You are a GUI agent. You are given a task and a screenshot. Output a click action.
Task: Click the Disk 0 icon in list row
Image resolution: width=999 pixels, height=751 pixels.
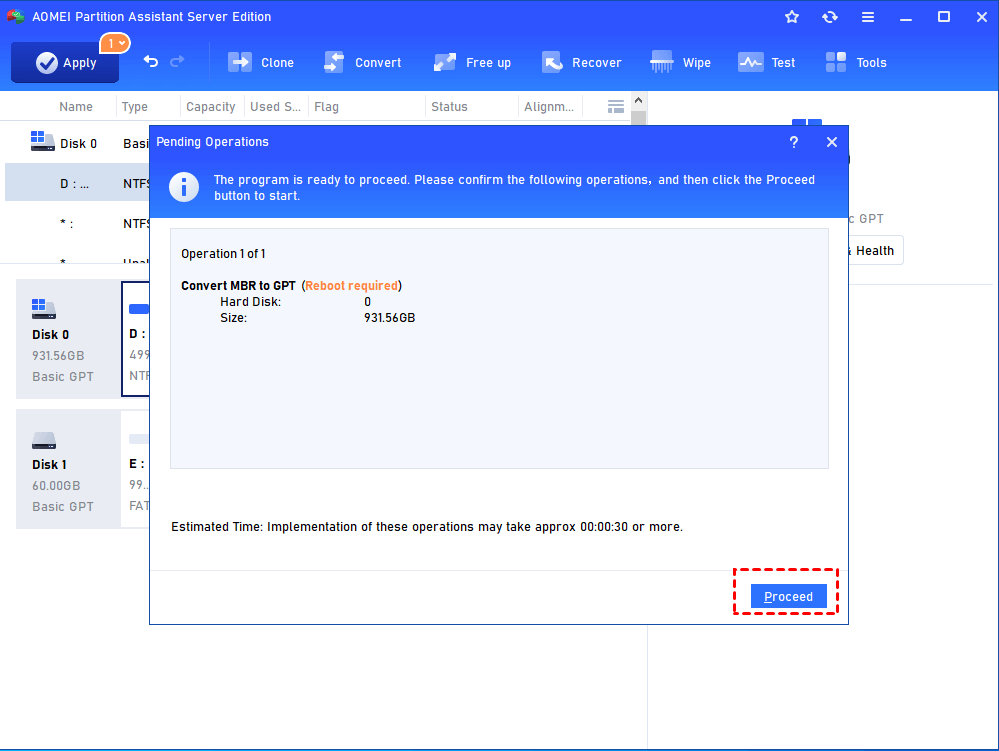click(43, 141)
